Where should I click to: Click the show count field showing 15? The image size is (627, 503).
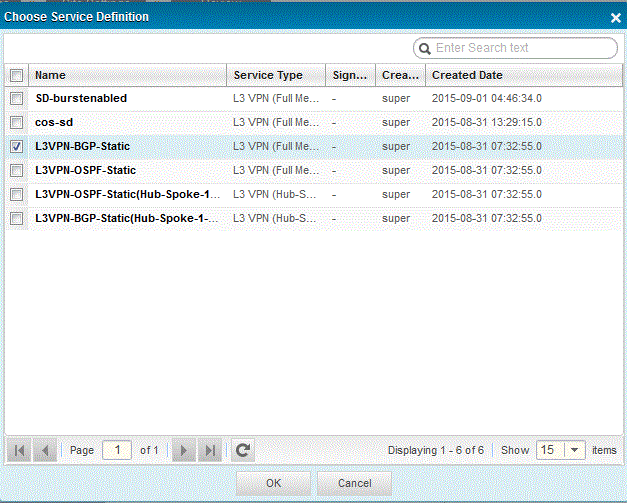pos(551,450)
